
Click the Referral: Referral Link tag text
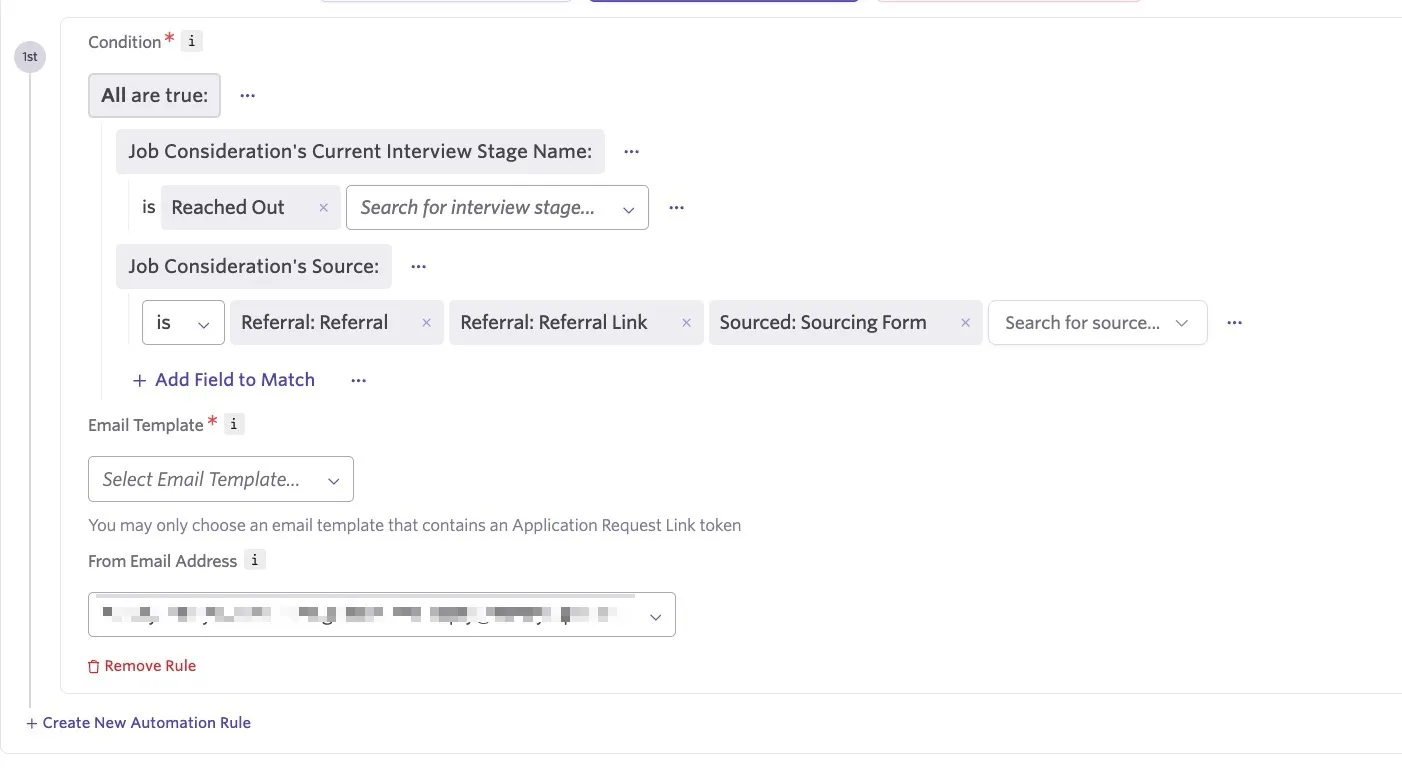(x=554, y=323)
